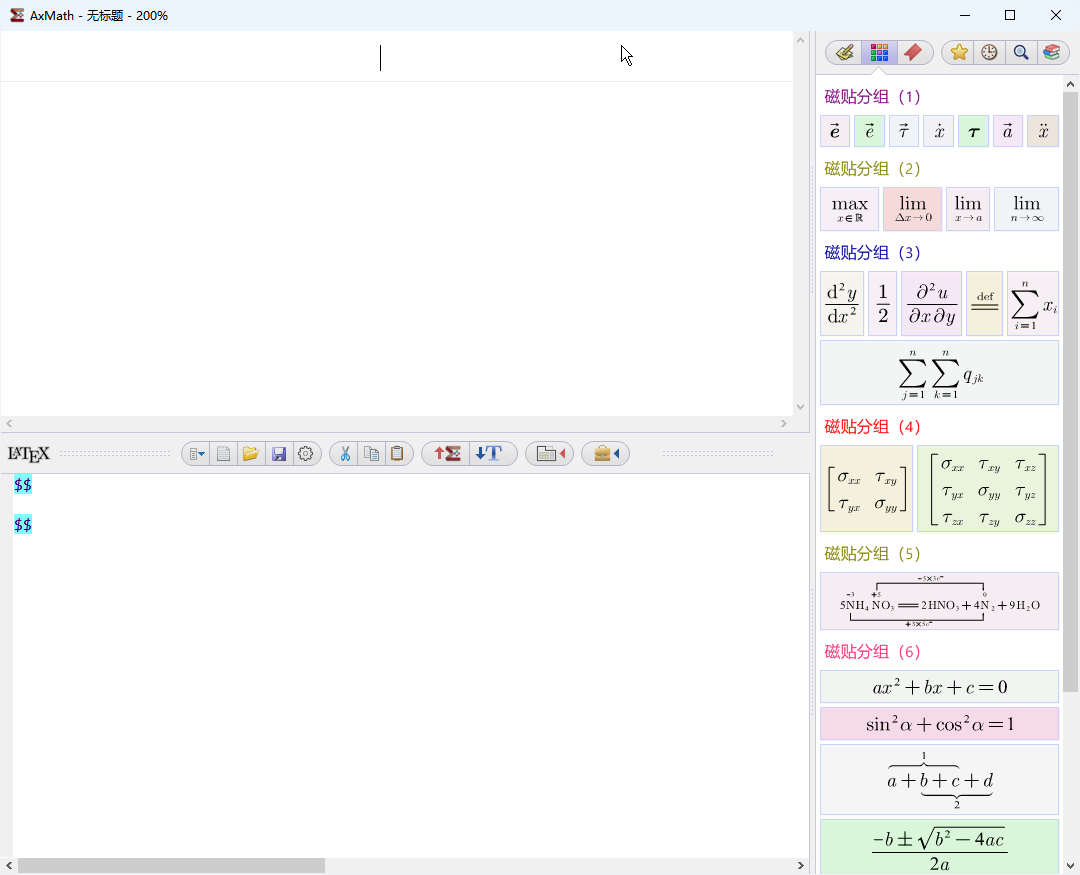This screenshot has height=875, width=1080.
Task: Switch to the handwriting notepad tab
Action: point(845,53)
